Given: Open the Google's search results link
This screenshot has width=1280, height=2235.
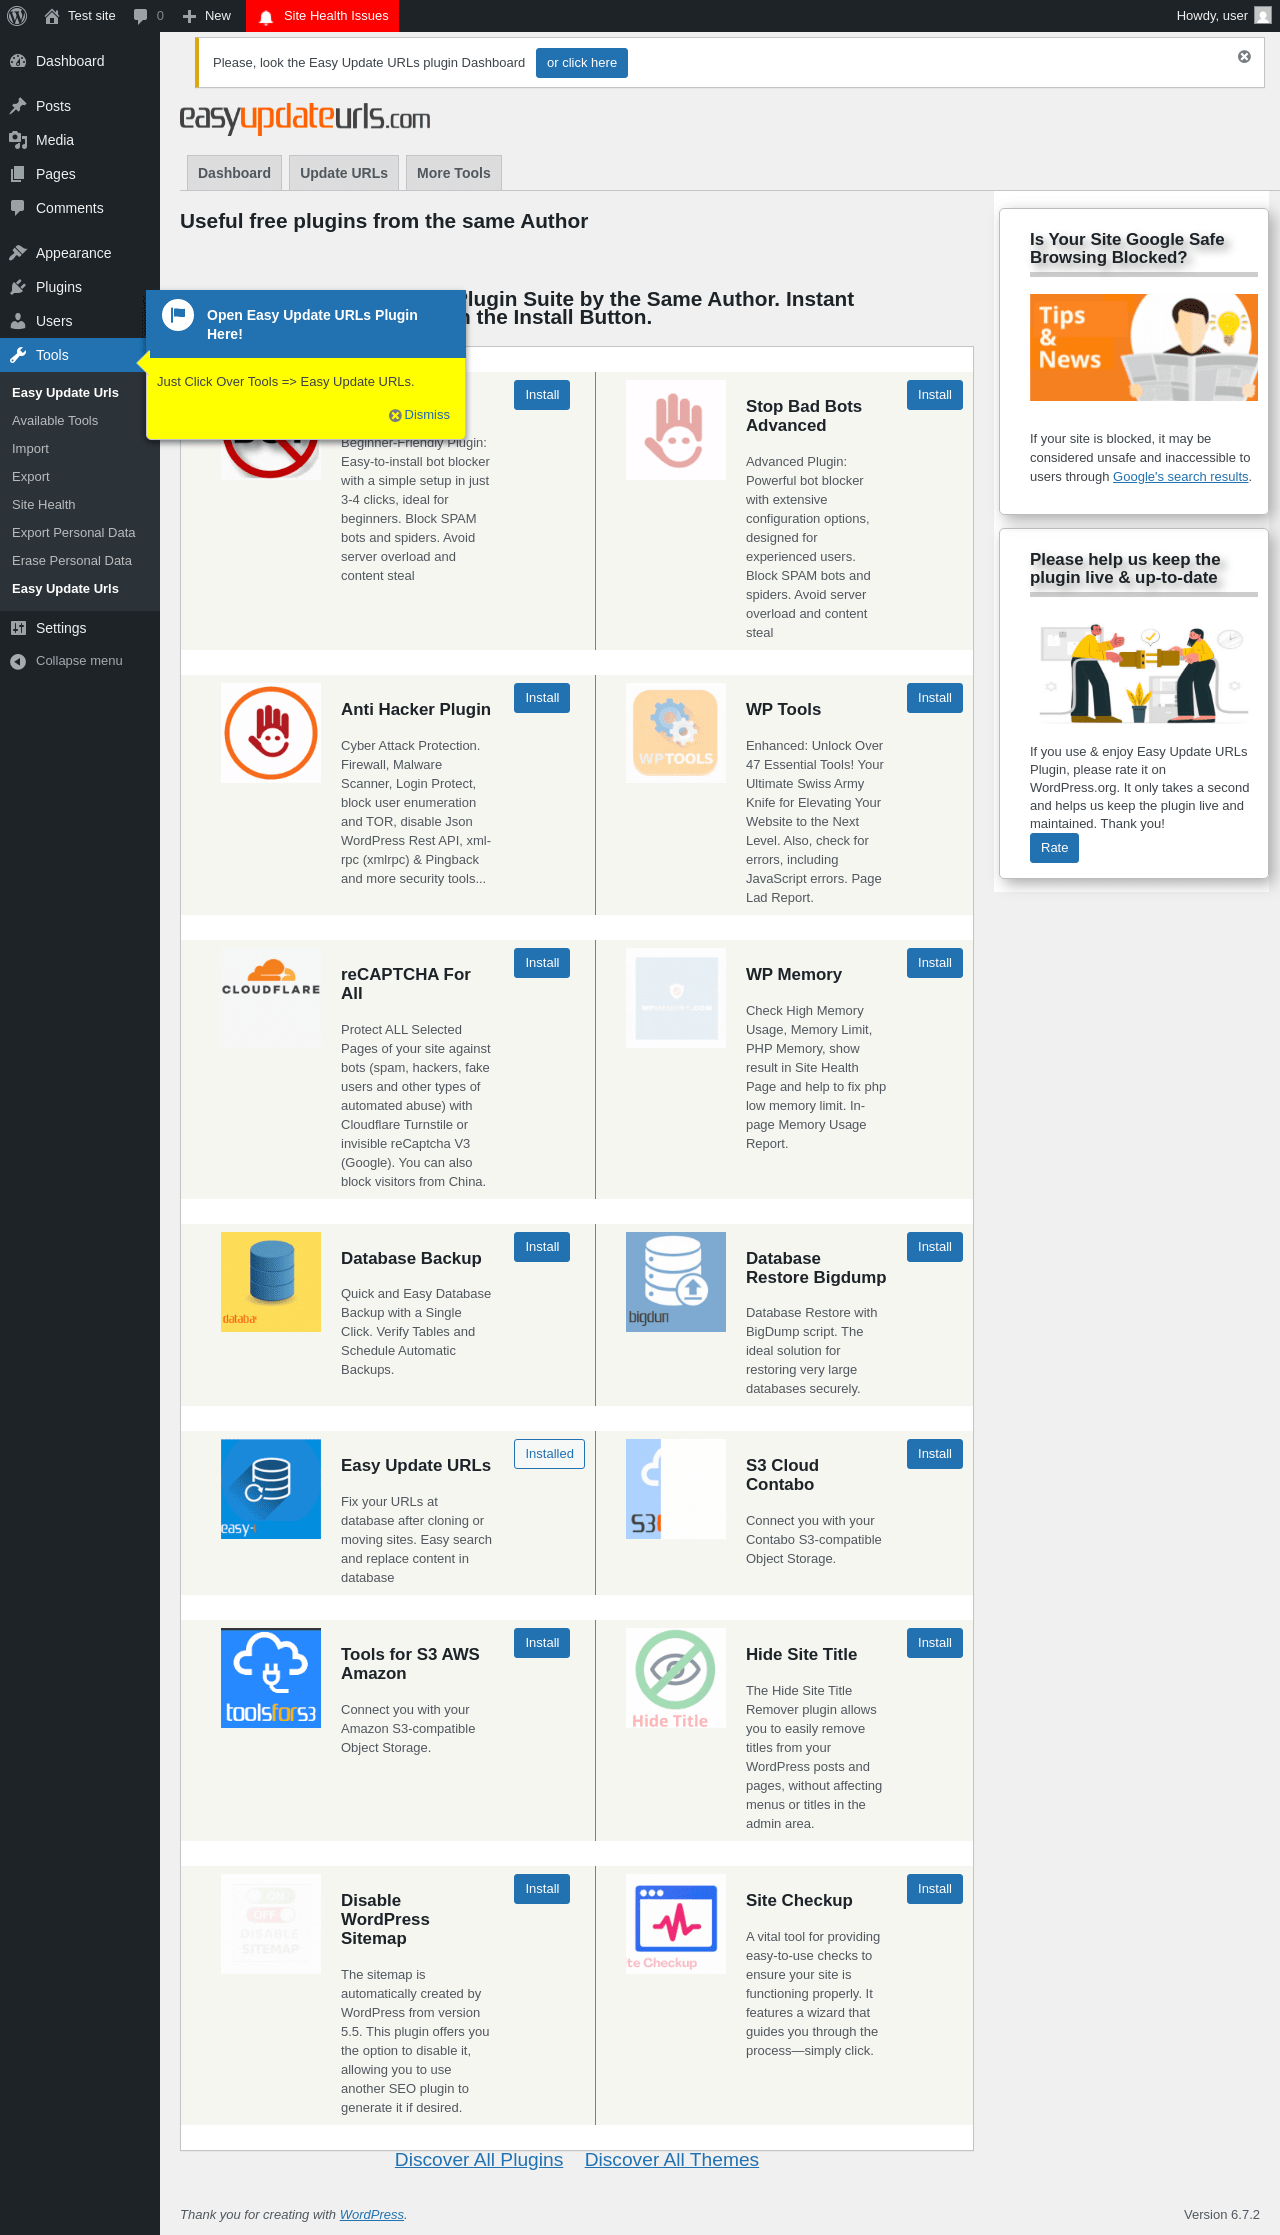Looking at the screenshot, I should pos(1181,477).
